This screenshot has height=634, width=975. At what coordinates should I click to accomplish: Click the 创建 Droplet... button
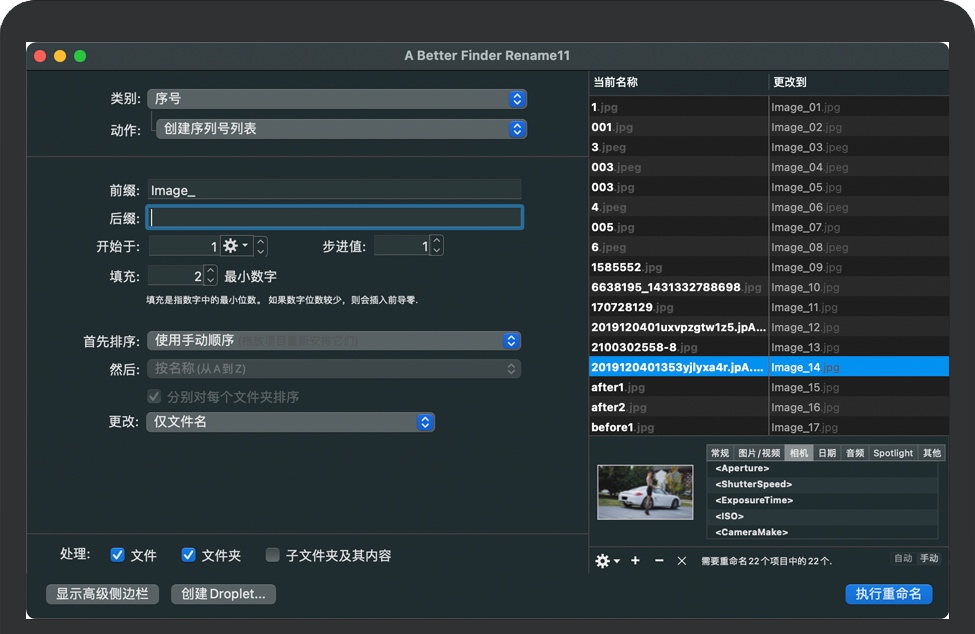tap(223, 594)
